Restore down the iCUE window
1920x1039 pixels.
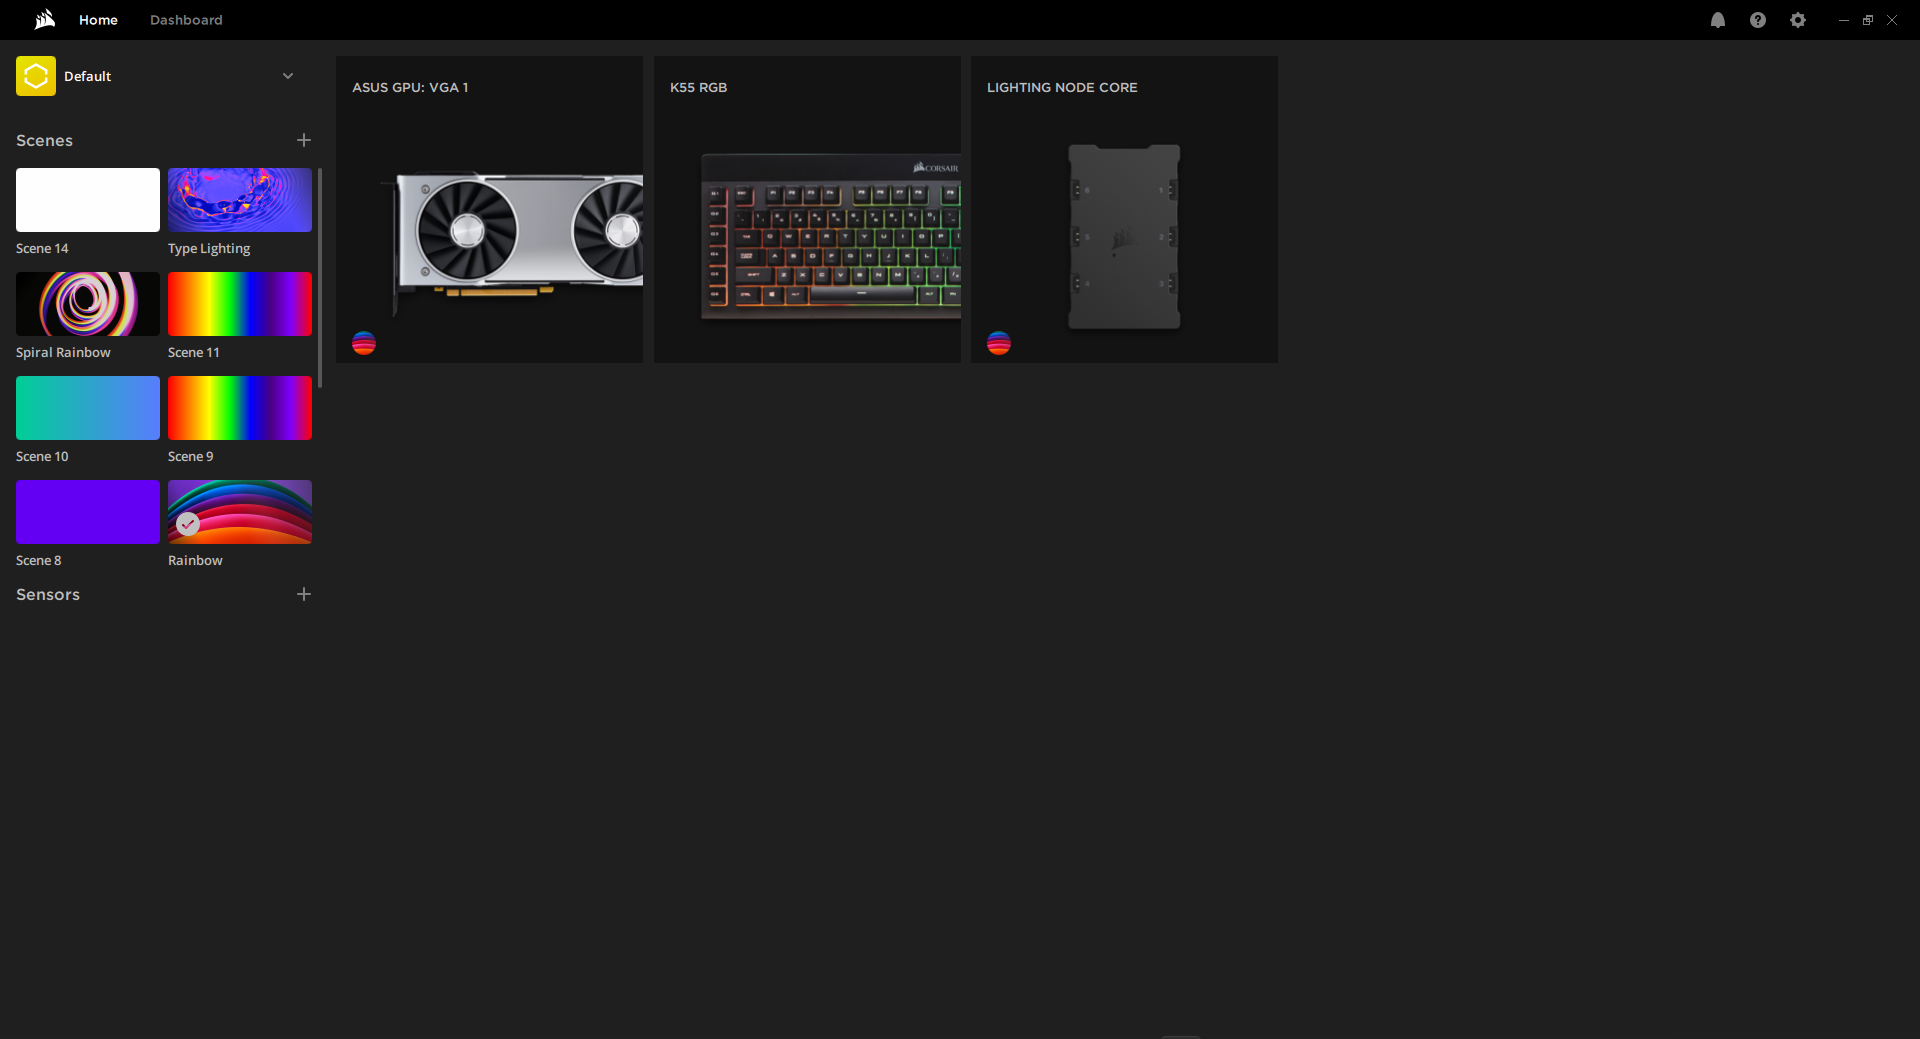[x=1867, y=20]
